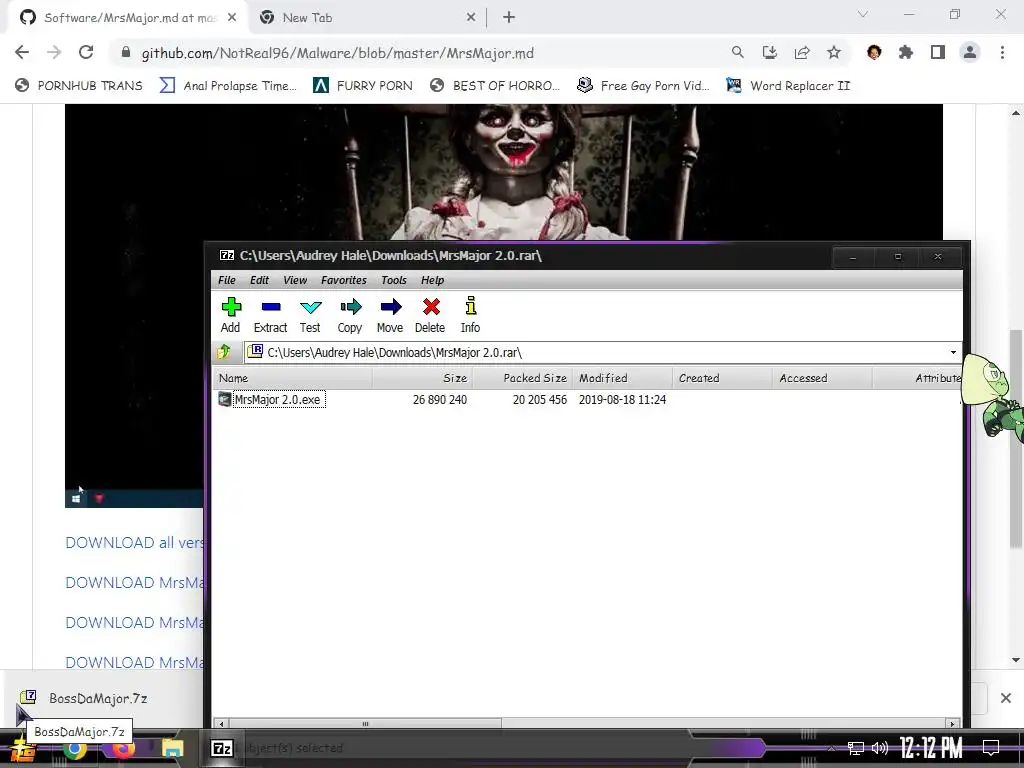Viewport: 1024px width, 768px height.
Task: Open a new Chrome tab with plus
Action: pos(509,18)
